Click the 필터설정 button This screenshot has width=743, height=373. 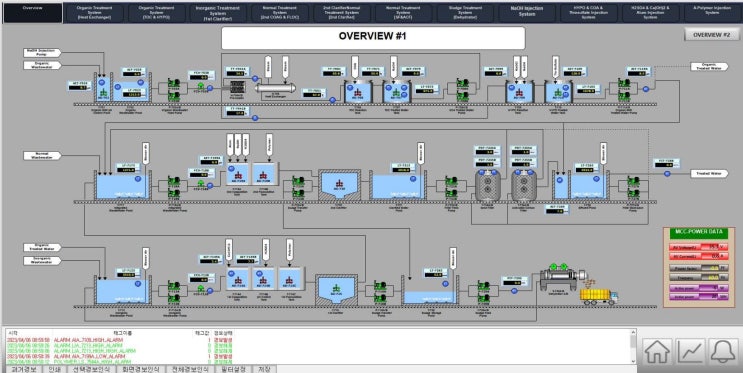[233, 369]
